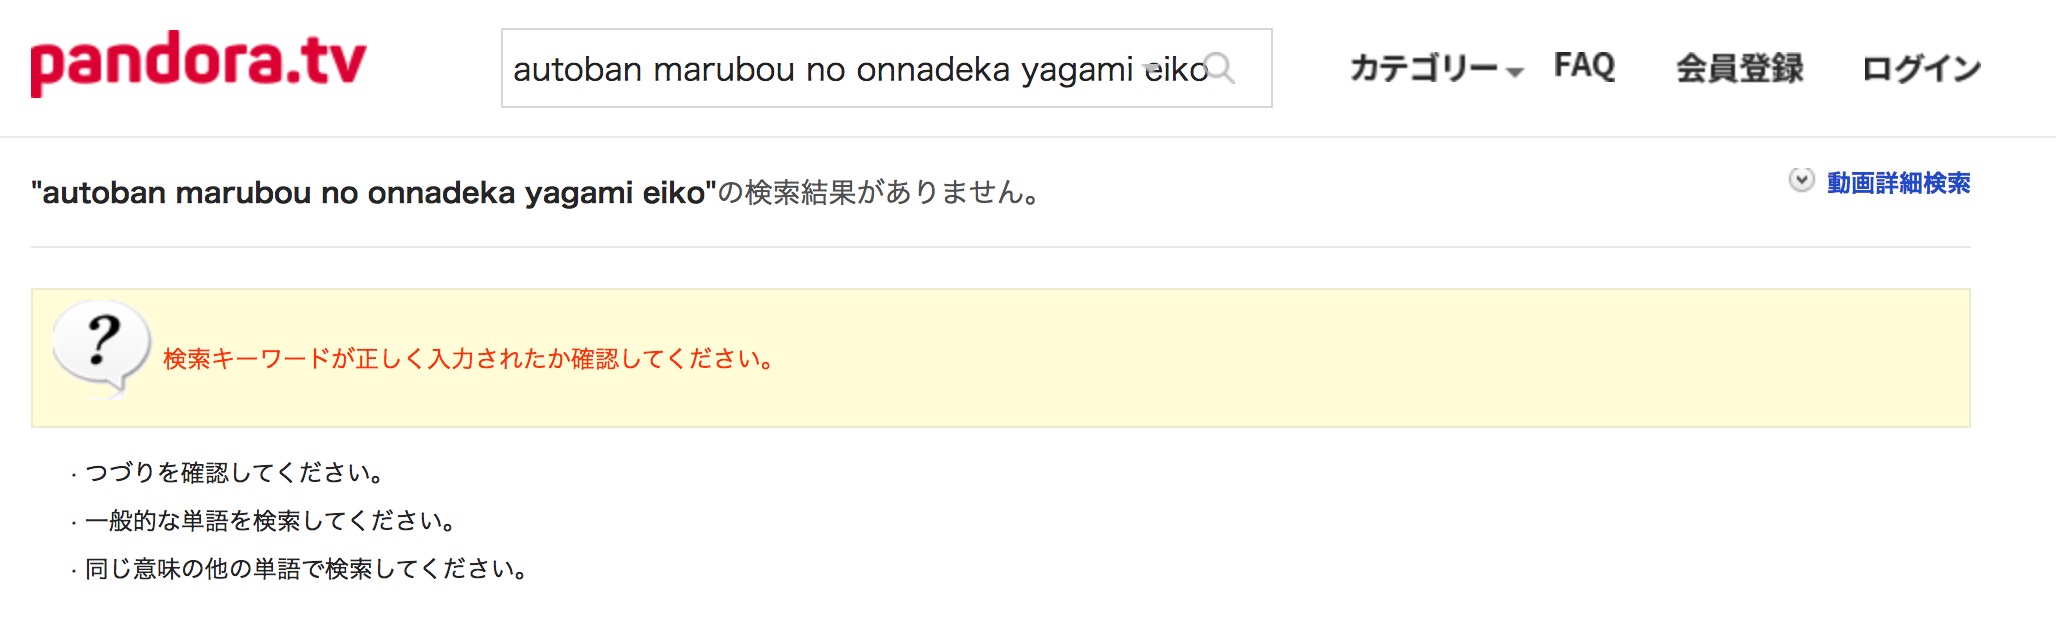The width and height of the screenshot is (2056, 638).
Task: Click the red 検索キーワード warning message
Action: [x=470, y=359]
